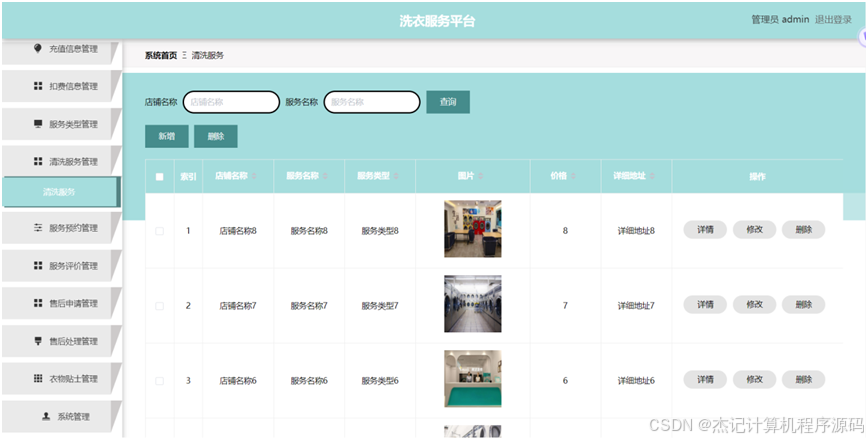Click the icon beside 售后处理管理
This screenshot has height=440, width=868.
(38, 341)
